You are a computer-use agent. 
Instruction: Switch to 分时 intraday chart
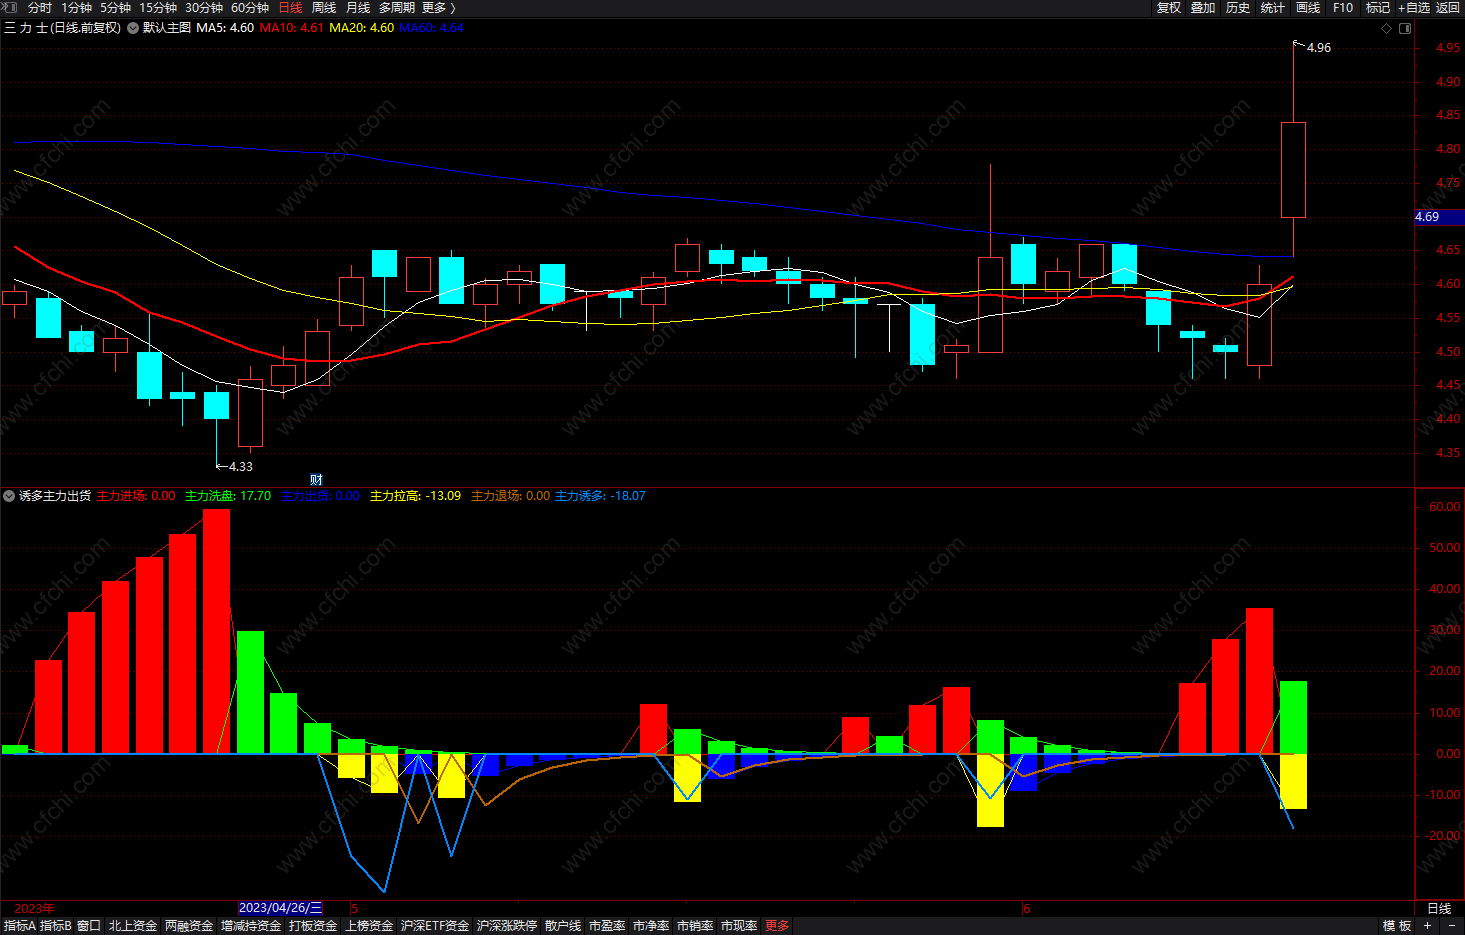(x=40, y=7)
